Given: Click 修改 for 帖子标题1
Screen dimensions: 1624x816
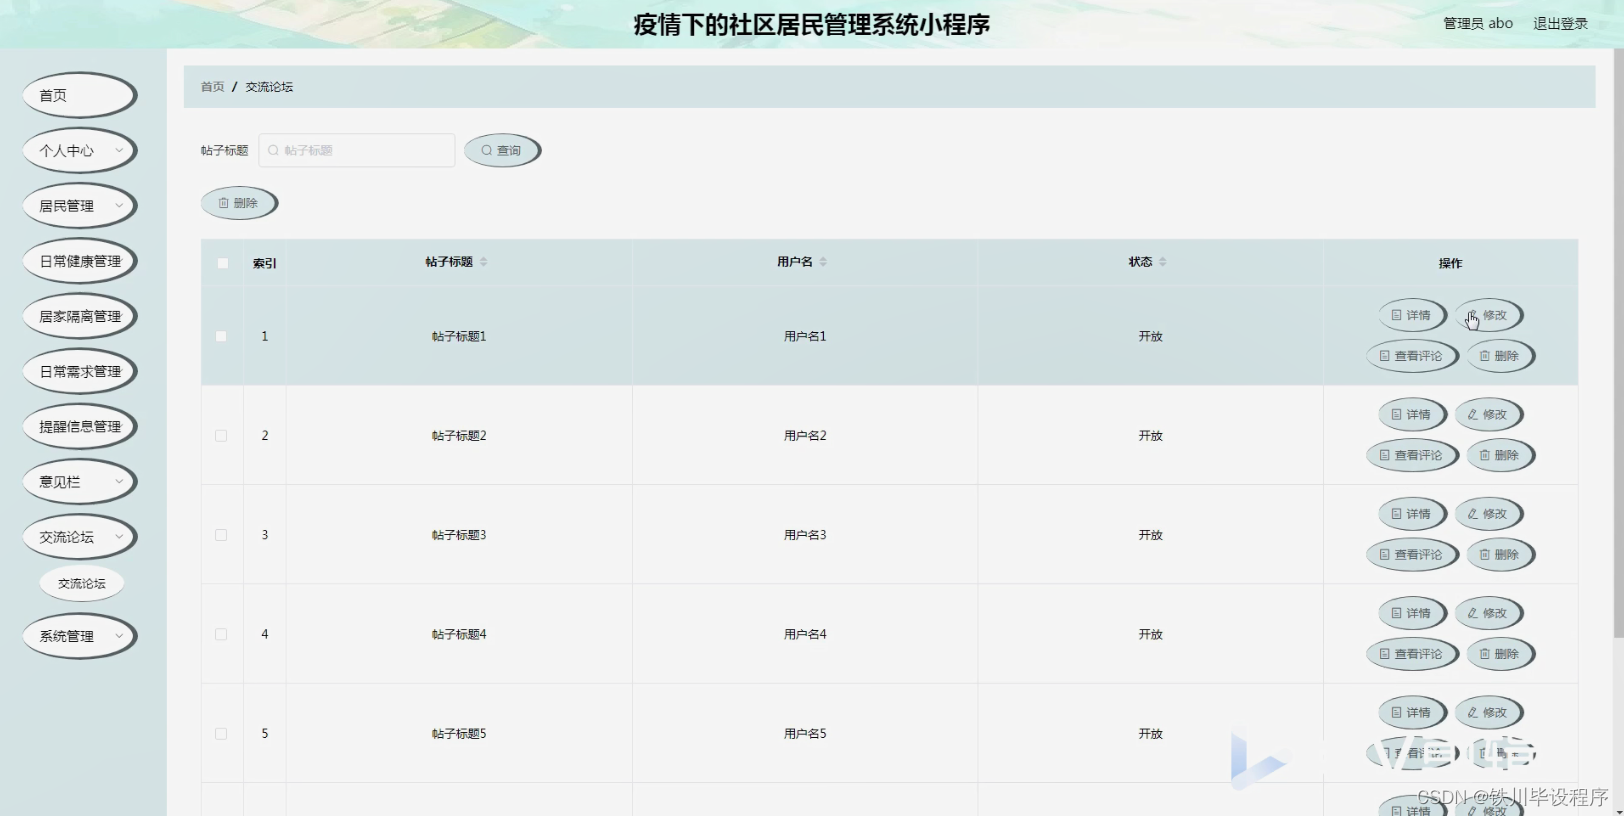Looking at the screenshot, I should pyautogui.click(x=1488, y=315).
